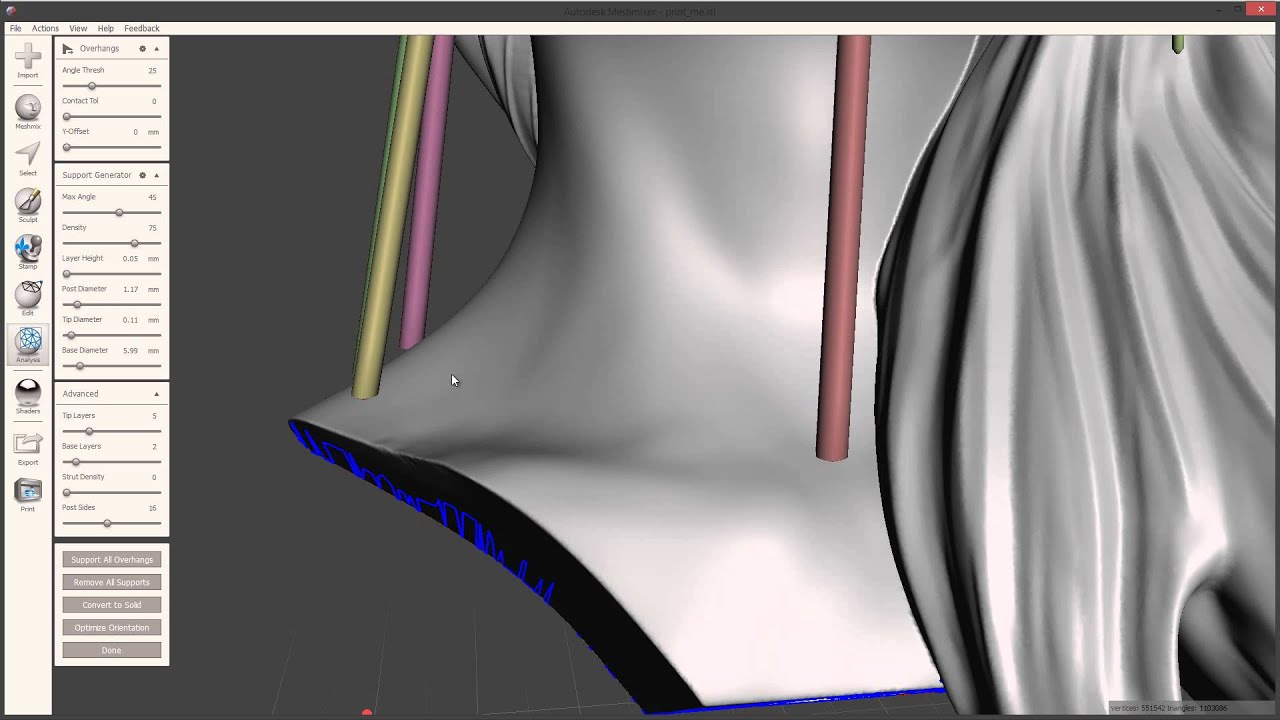This screenshot has width=1280, height=720.
Task: Open the File menu
Action: pyautogui.click(x=16, y=28)
